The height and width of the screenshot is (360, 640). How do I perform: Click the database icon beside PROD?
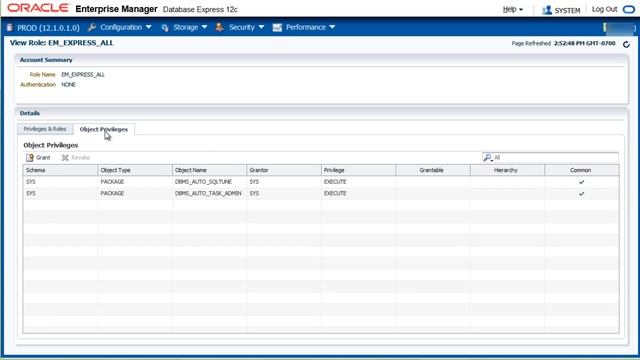click(10, 27)
